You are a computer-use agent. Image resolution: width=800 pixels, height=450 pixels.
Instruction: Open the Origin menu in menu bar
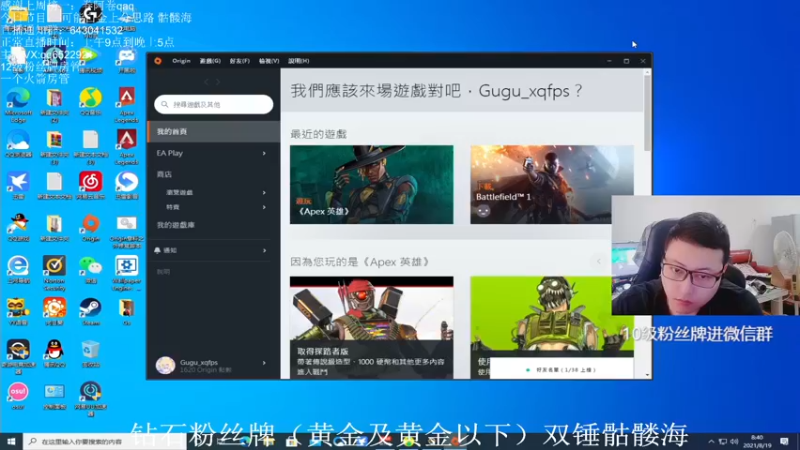click(181, 61)
